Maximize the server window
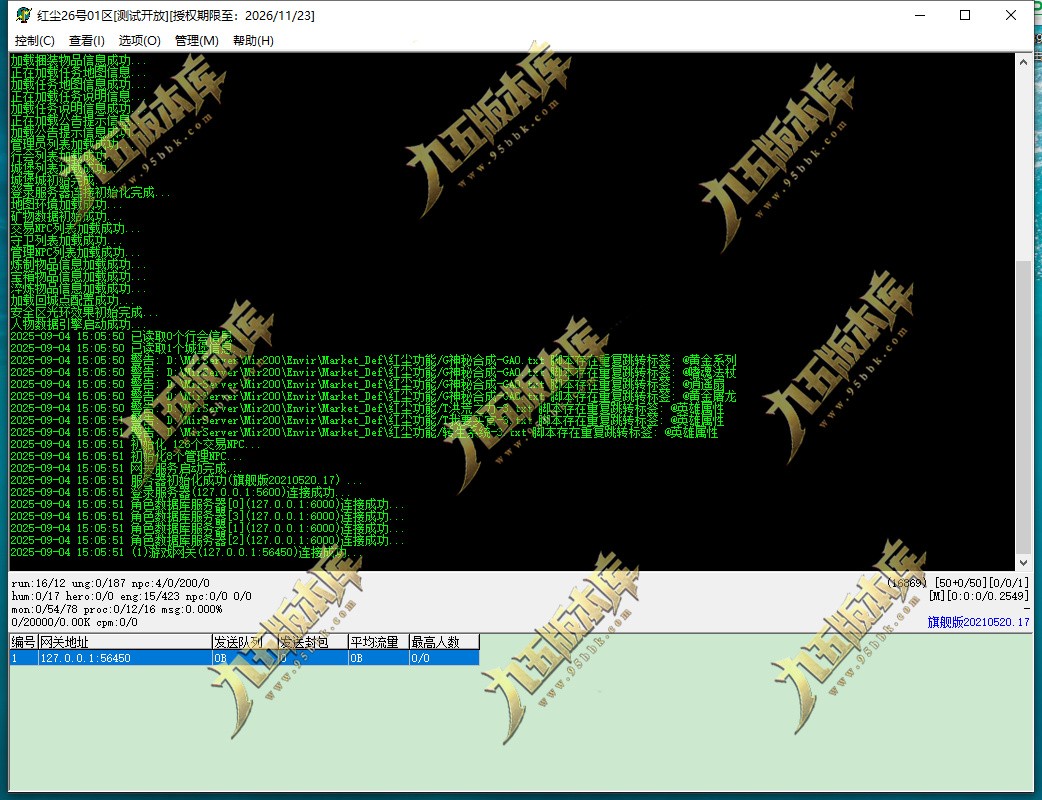1042x800 pixels. (x=966, y=15)
